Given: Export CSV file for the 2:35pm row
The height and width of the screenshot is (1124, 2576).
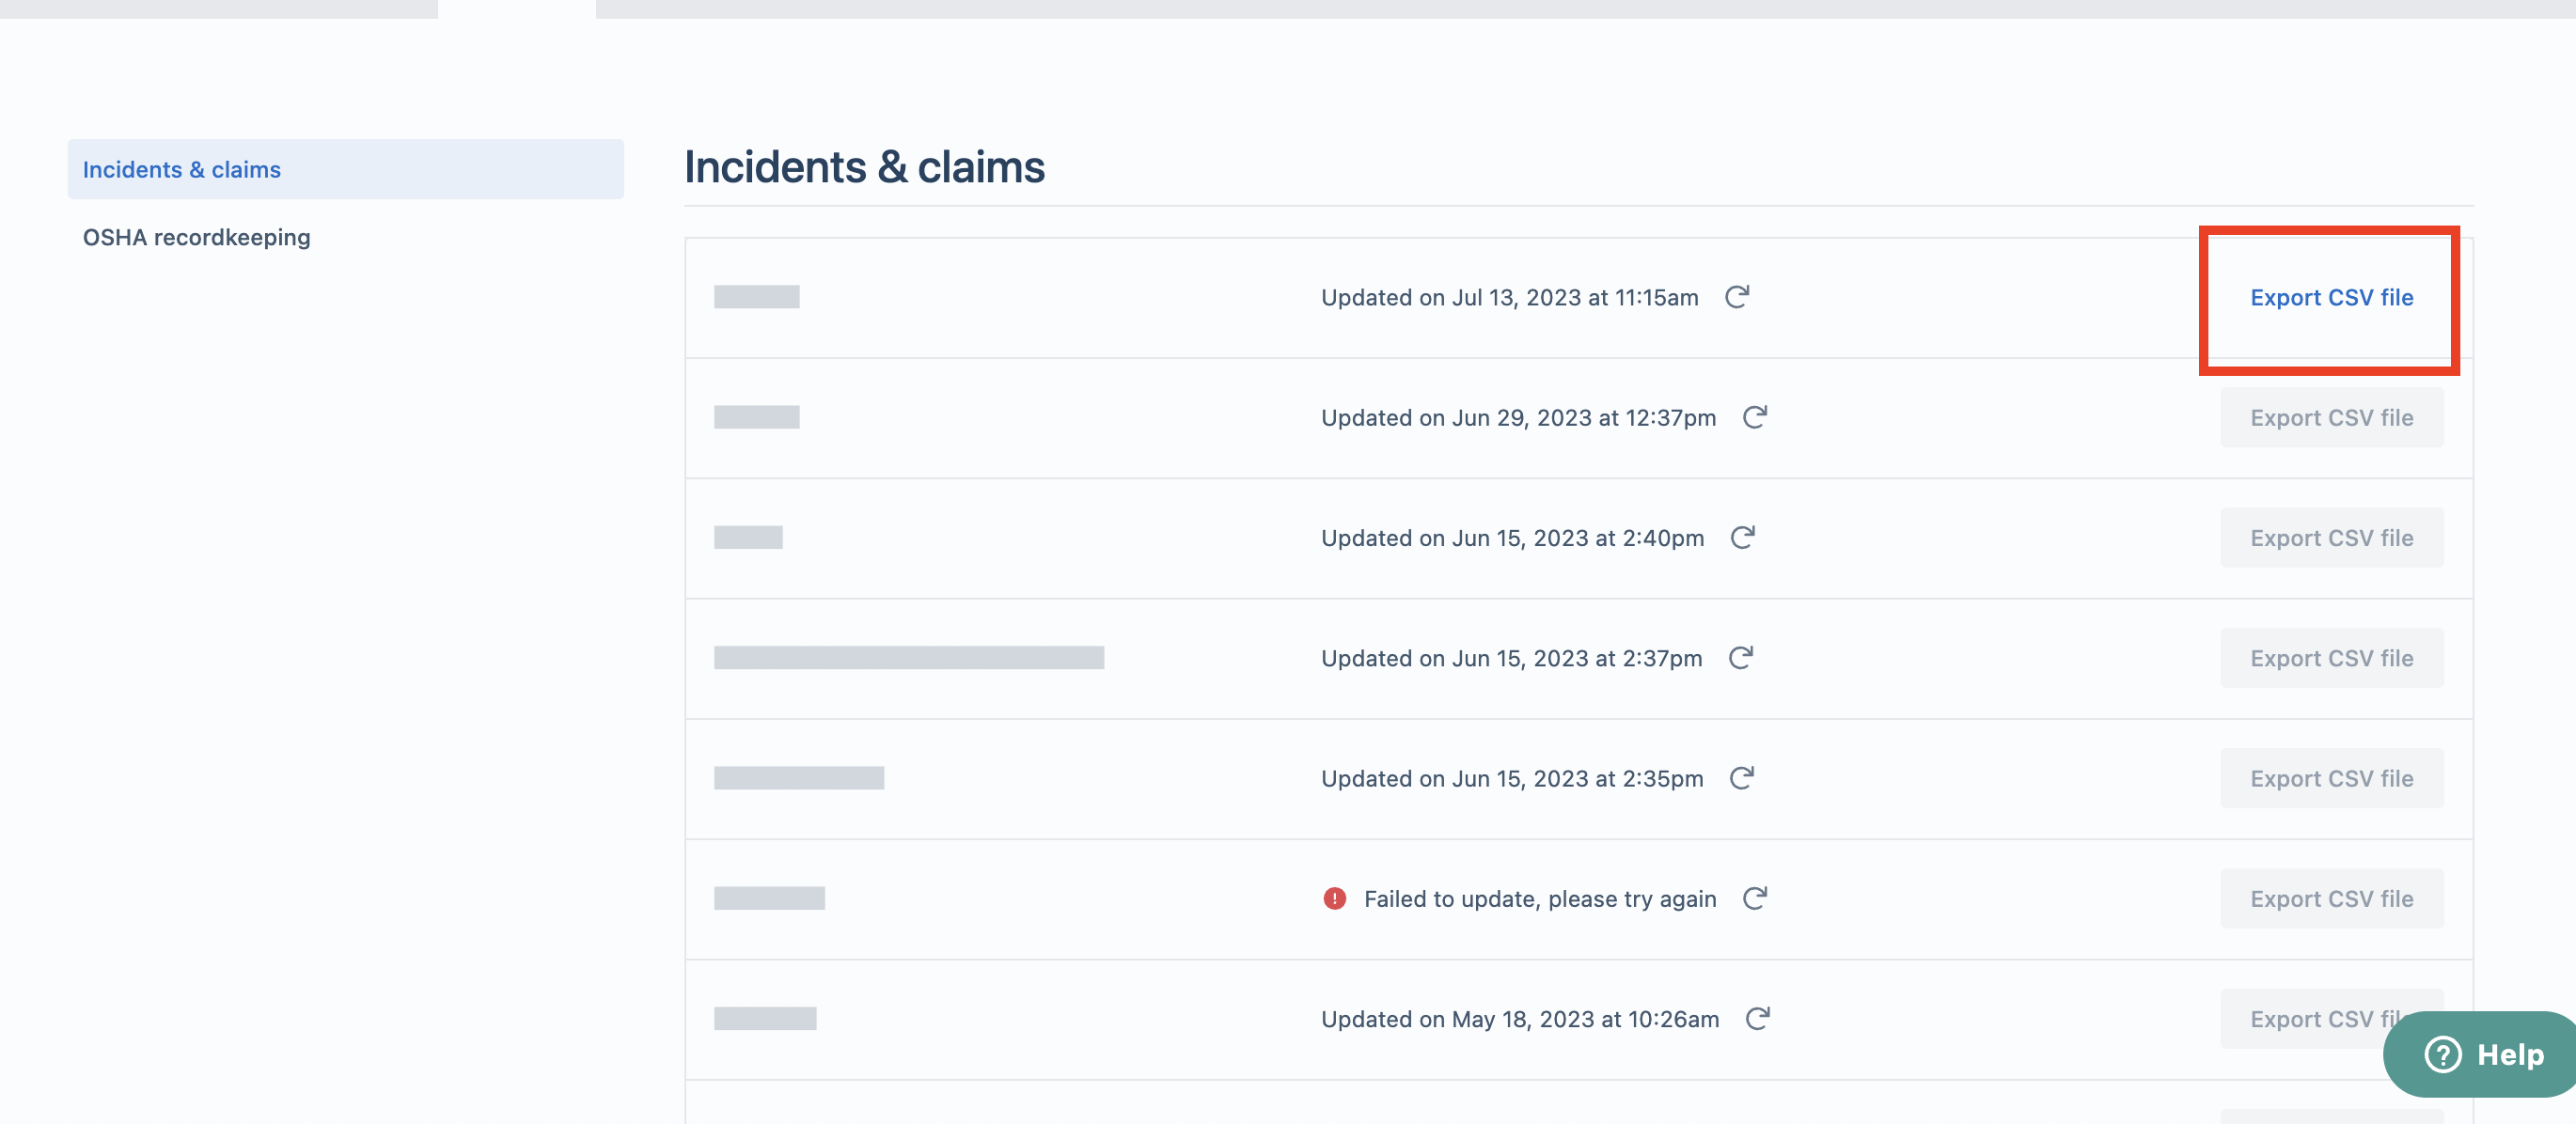Looking at the screenshot, I should [x=2331, y=778].
